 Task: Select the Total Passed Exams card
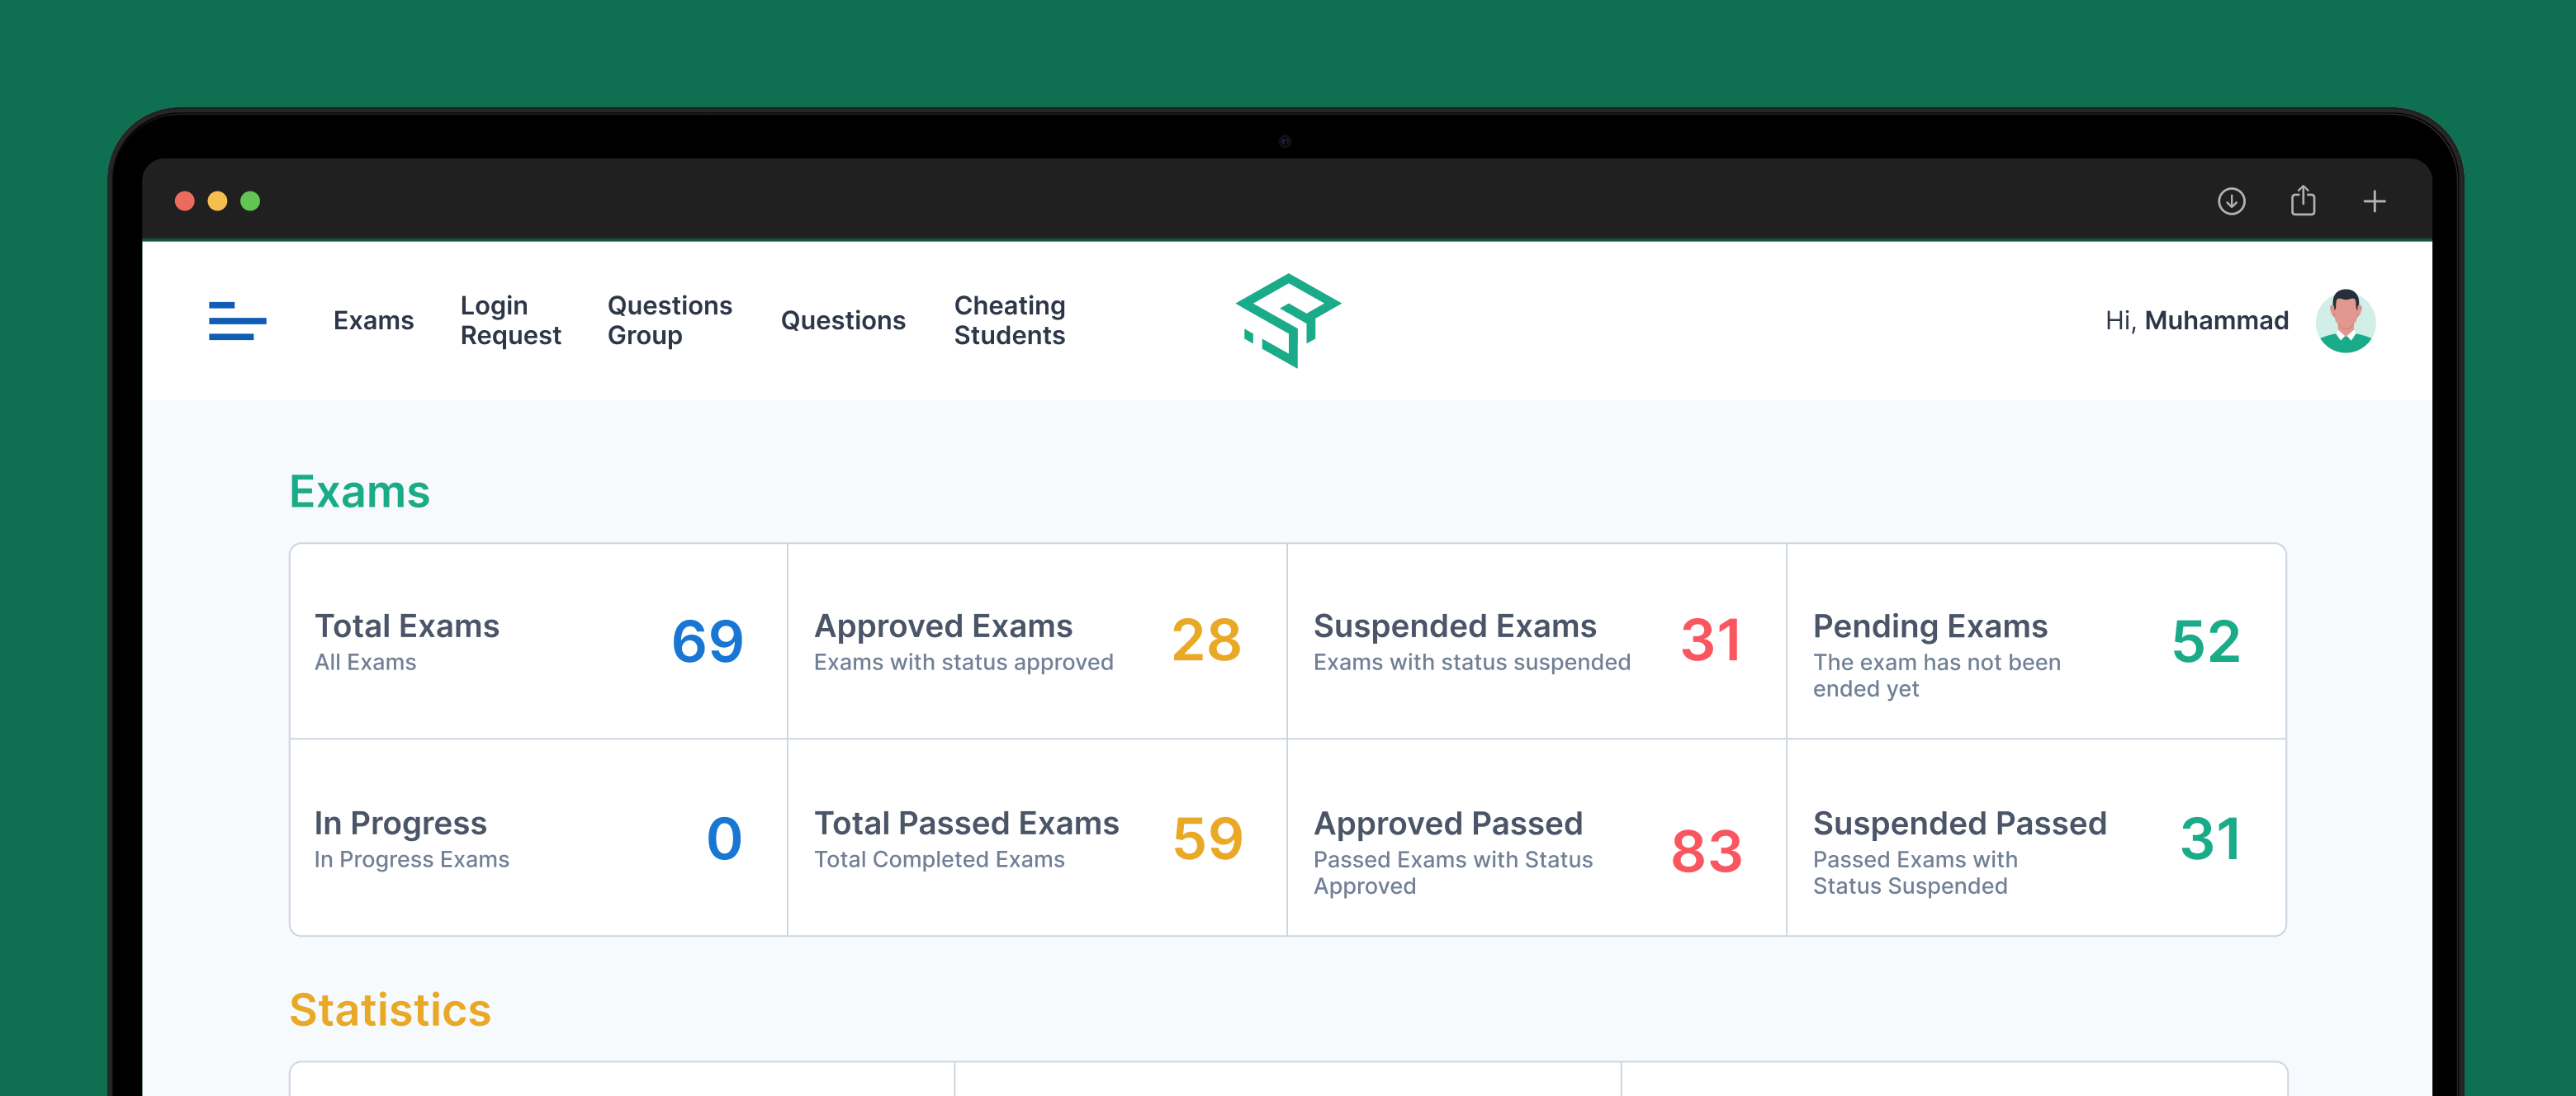click(x=1036, y=838)
